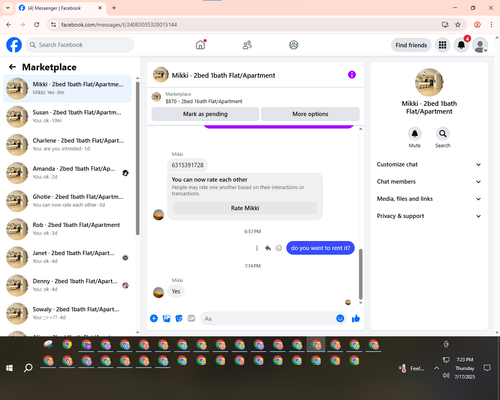Expand Media, files and links section
Screen dimensions: 500x400
[429, 199]
